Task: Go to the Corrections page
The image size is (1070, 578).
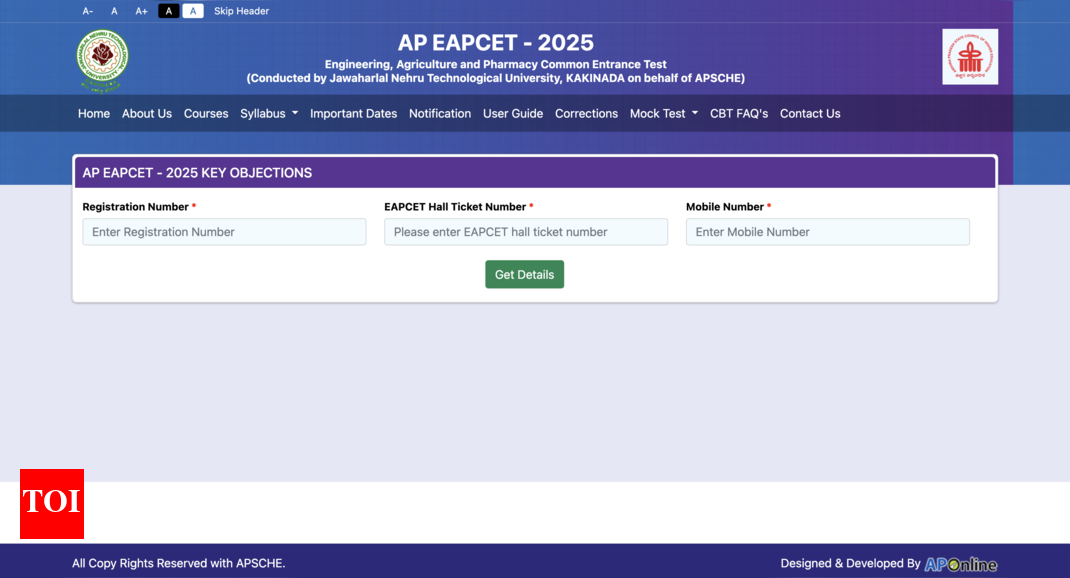Action: click(586, 114)
